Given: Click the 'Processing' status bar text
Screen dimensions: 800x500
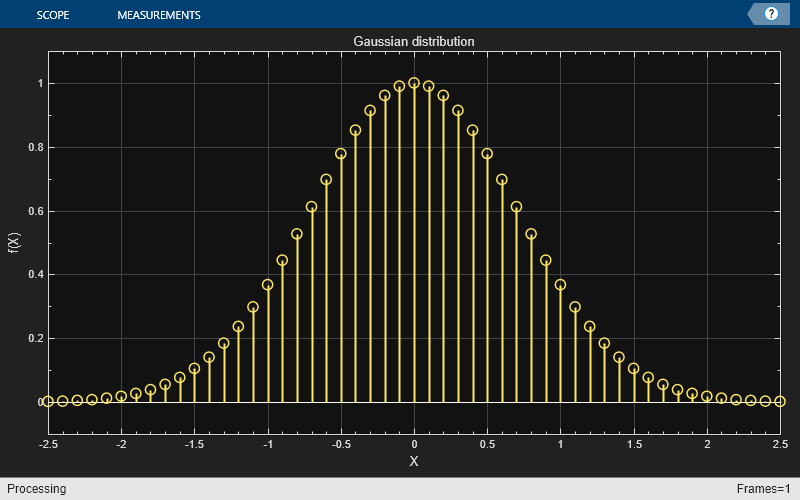Looking at the screenshot, I should (x=37, y=489).
